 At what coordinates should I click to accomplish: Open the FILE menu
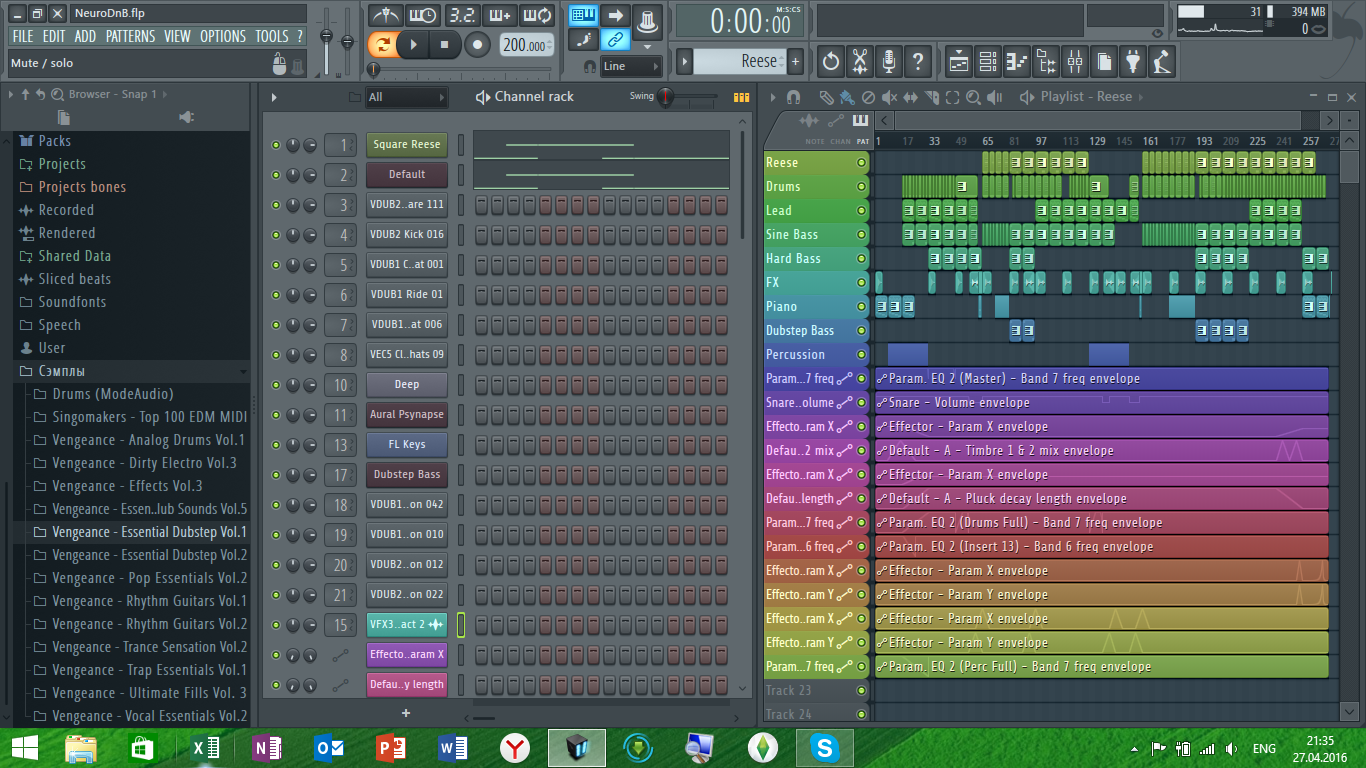tap(22, 36)
